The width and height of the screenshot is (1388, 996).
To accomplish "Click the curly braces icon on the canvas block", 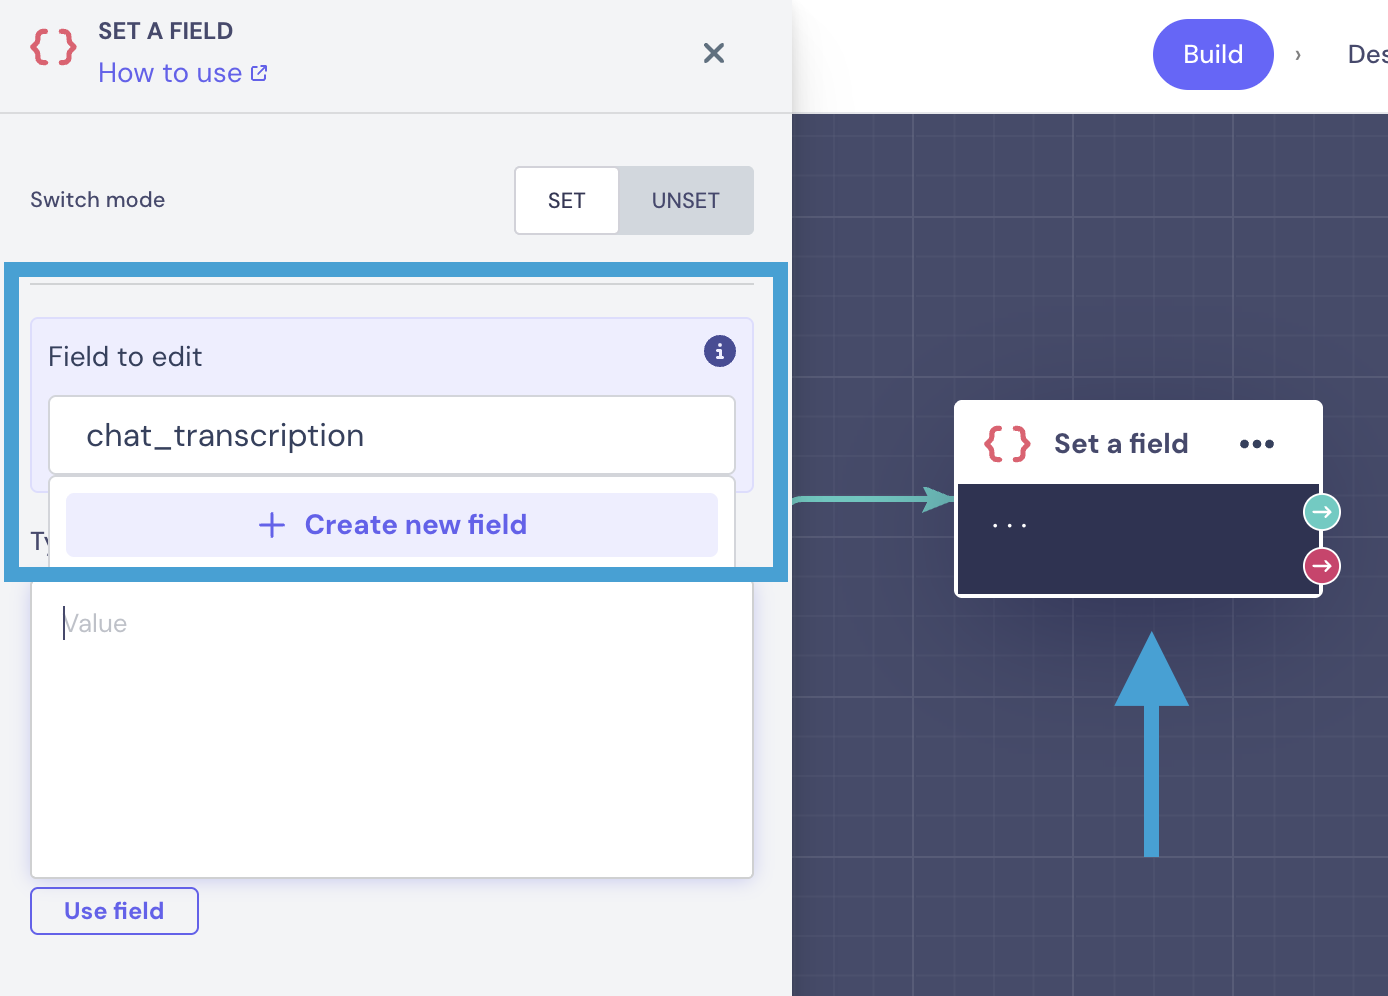I will 1007,443.
